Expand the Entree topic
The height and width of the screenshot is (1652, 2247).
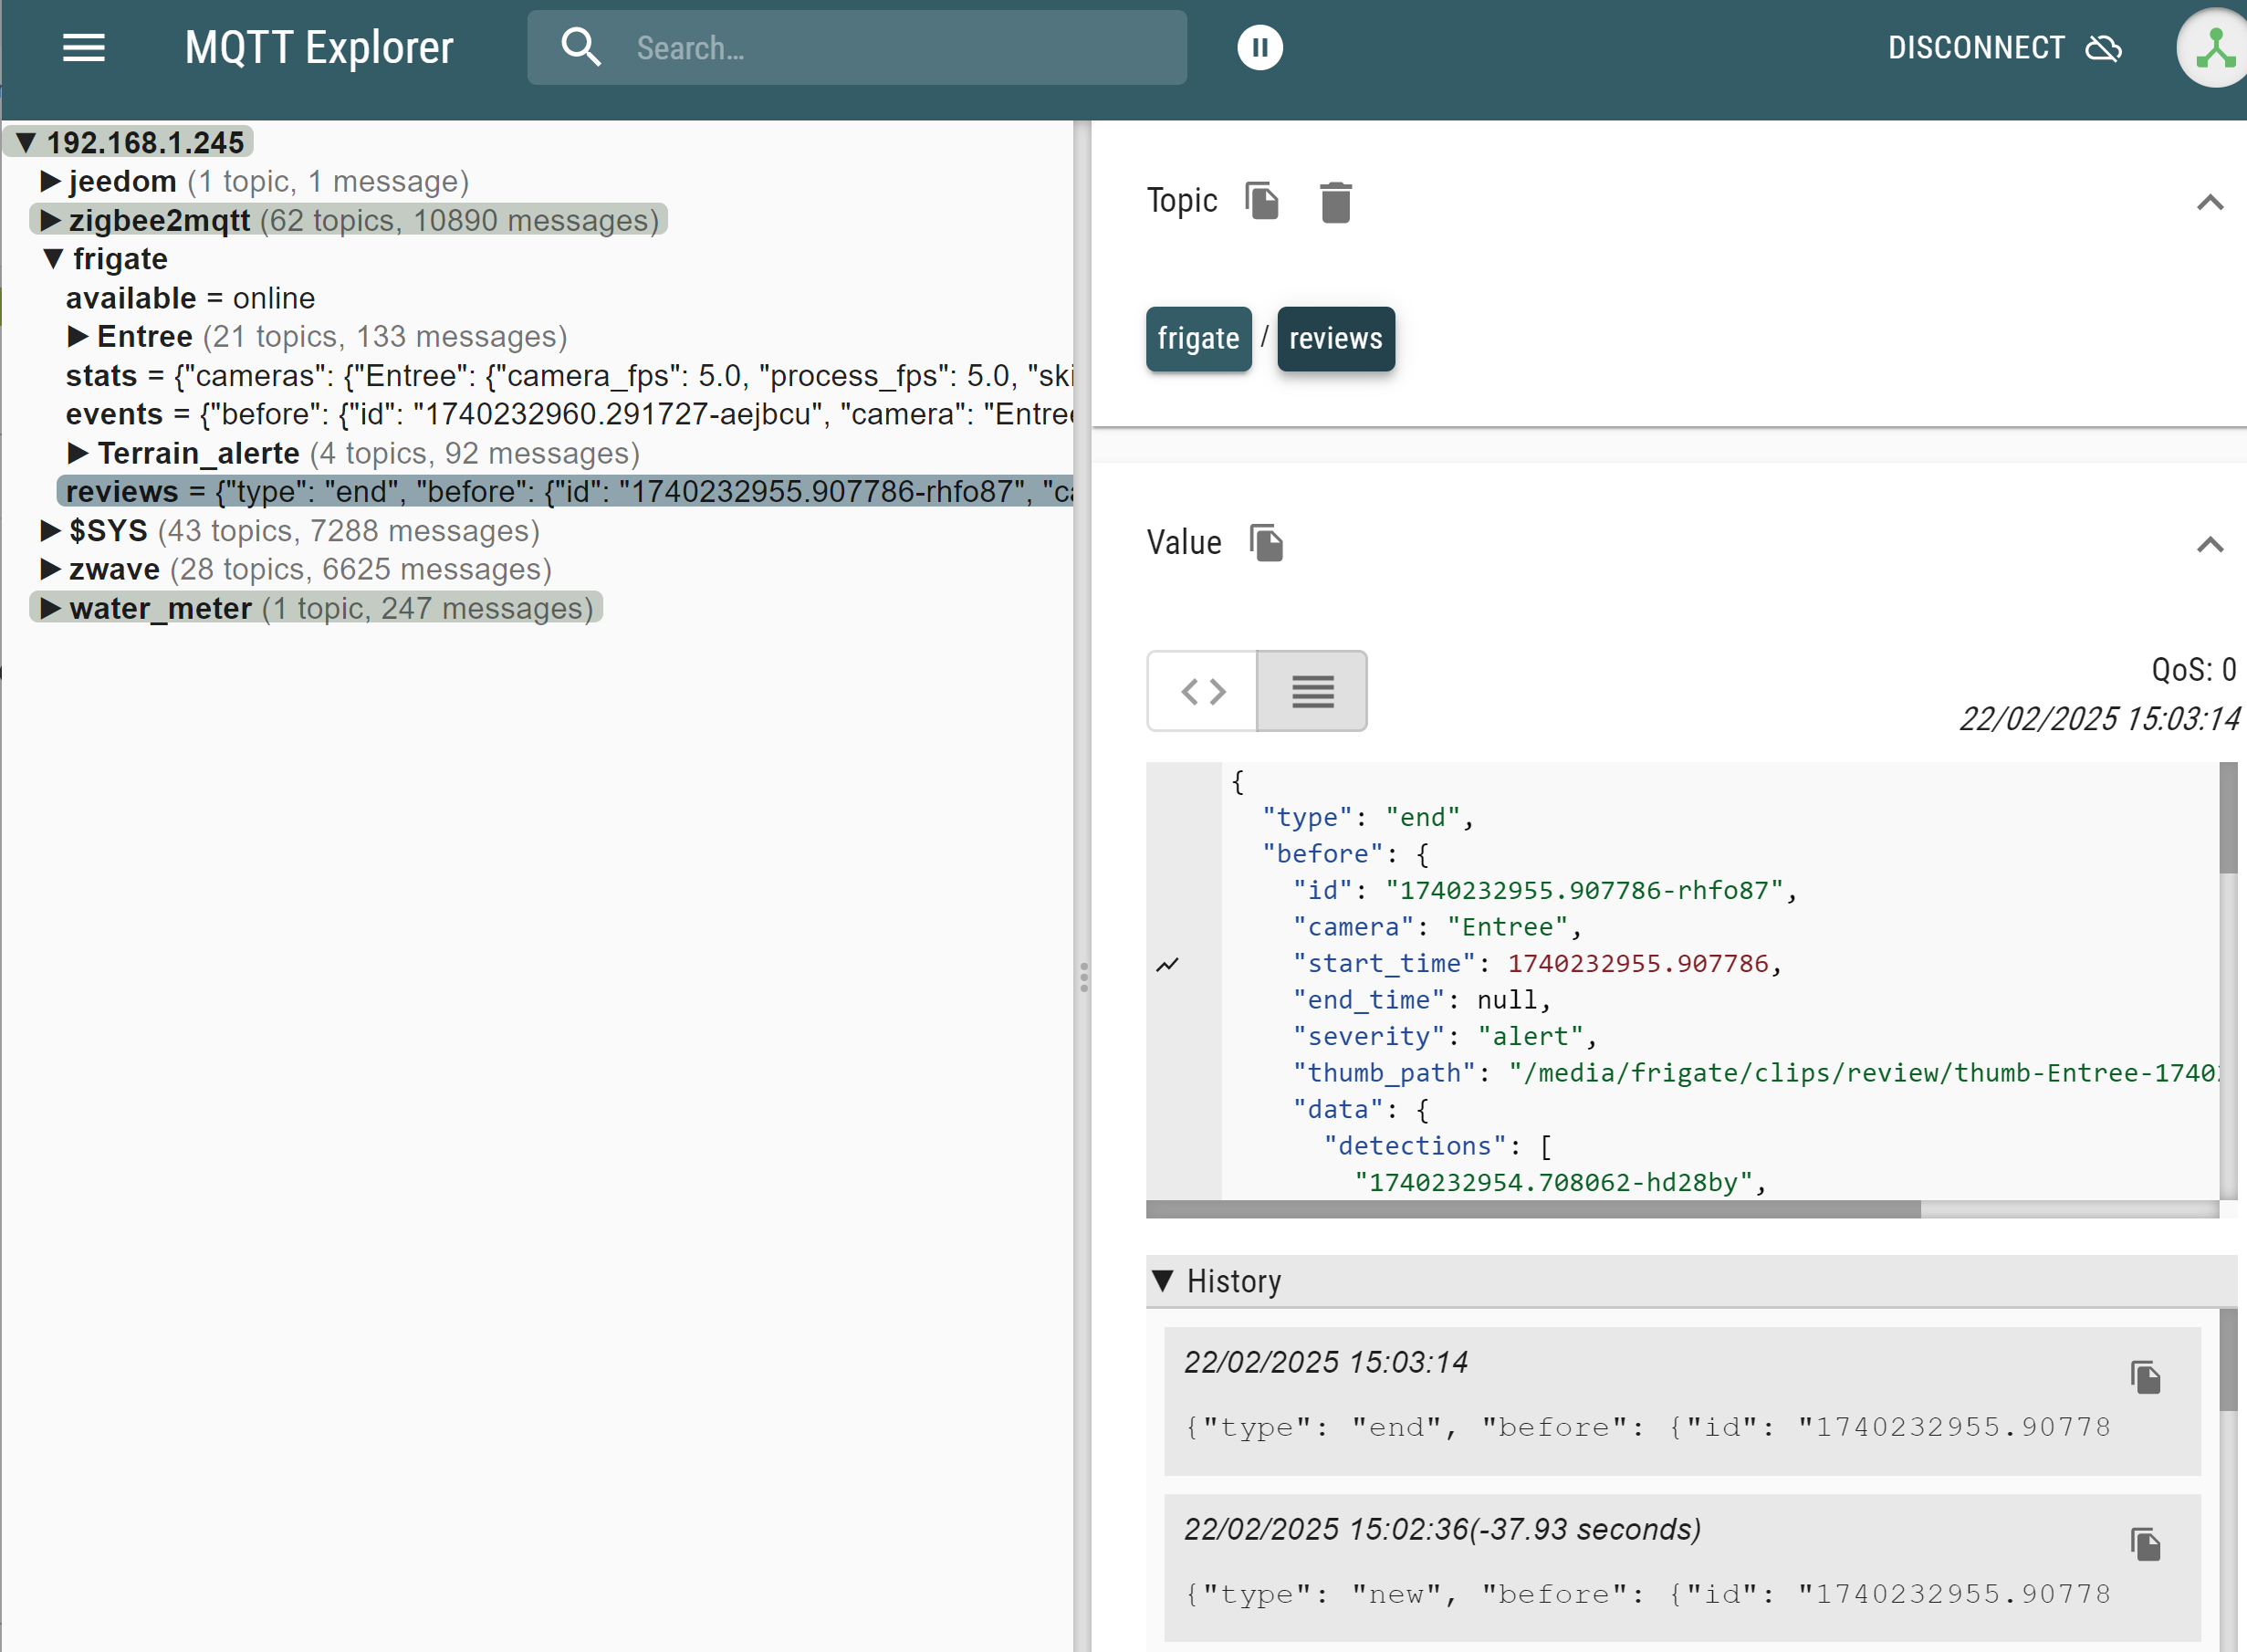[78, 336]
